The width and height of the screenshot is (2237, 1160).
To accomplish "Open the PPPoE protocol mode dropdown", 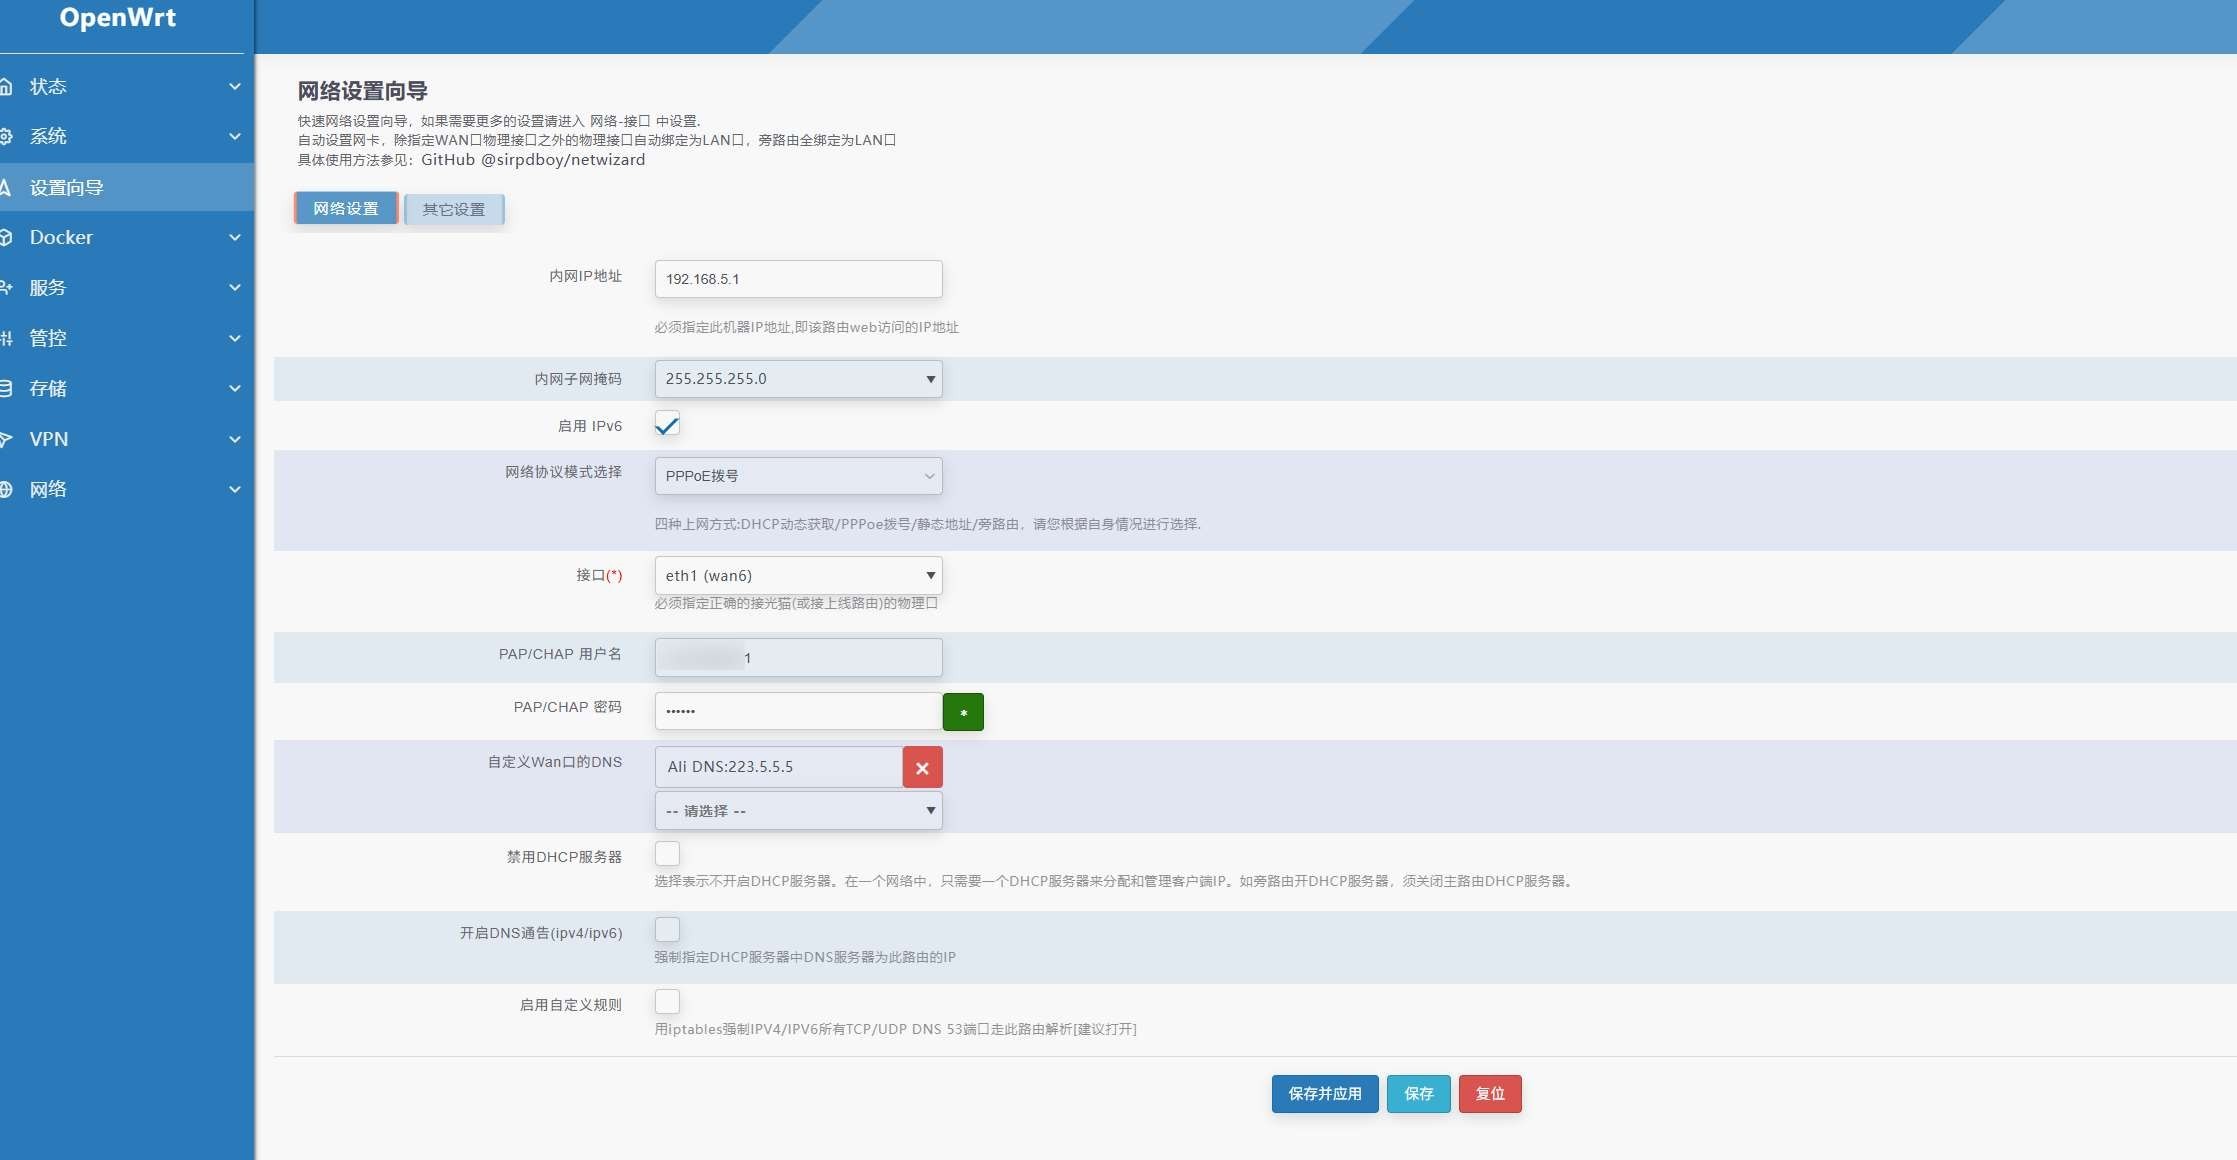I will [x=798, y=476].
